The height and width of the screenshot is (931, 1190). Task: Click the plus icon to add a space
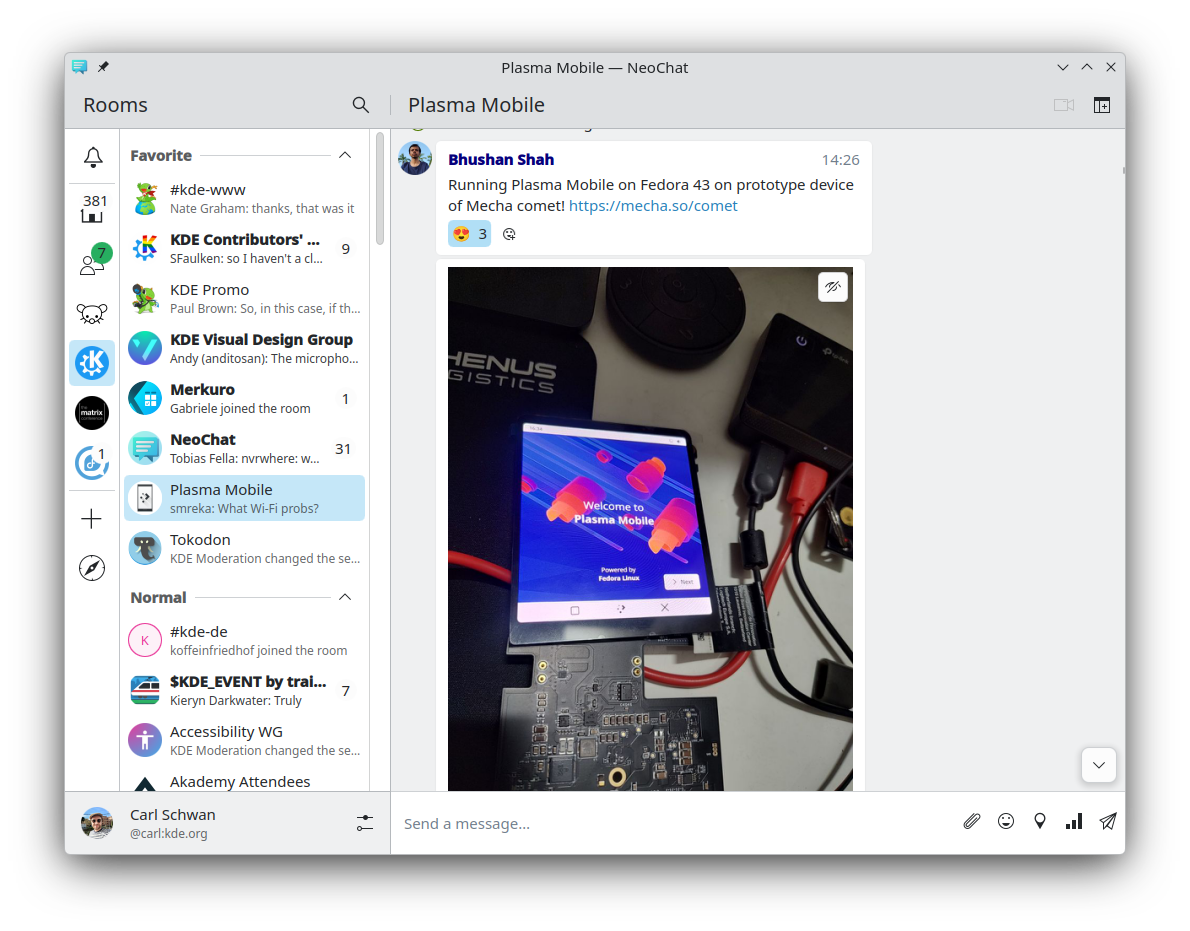(x=91, y=518)
